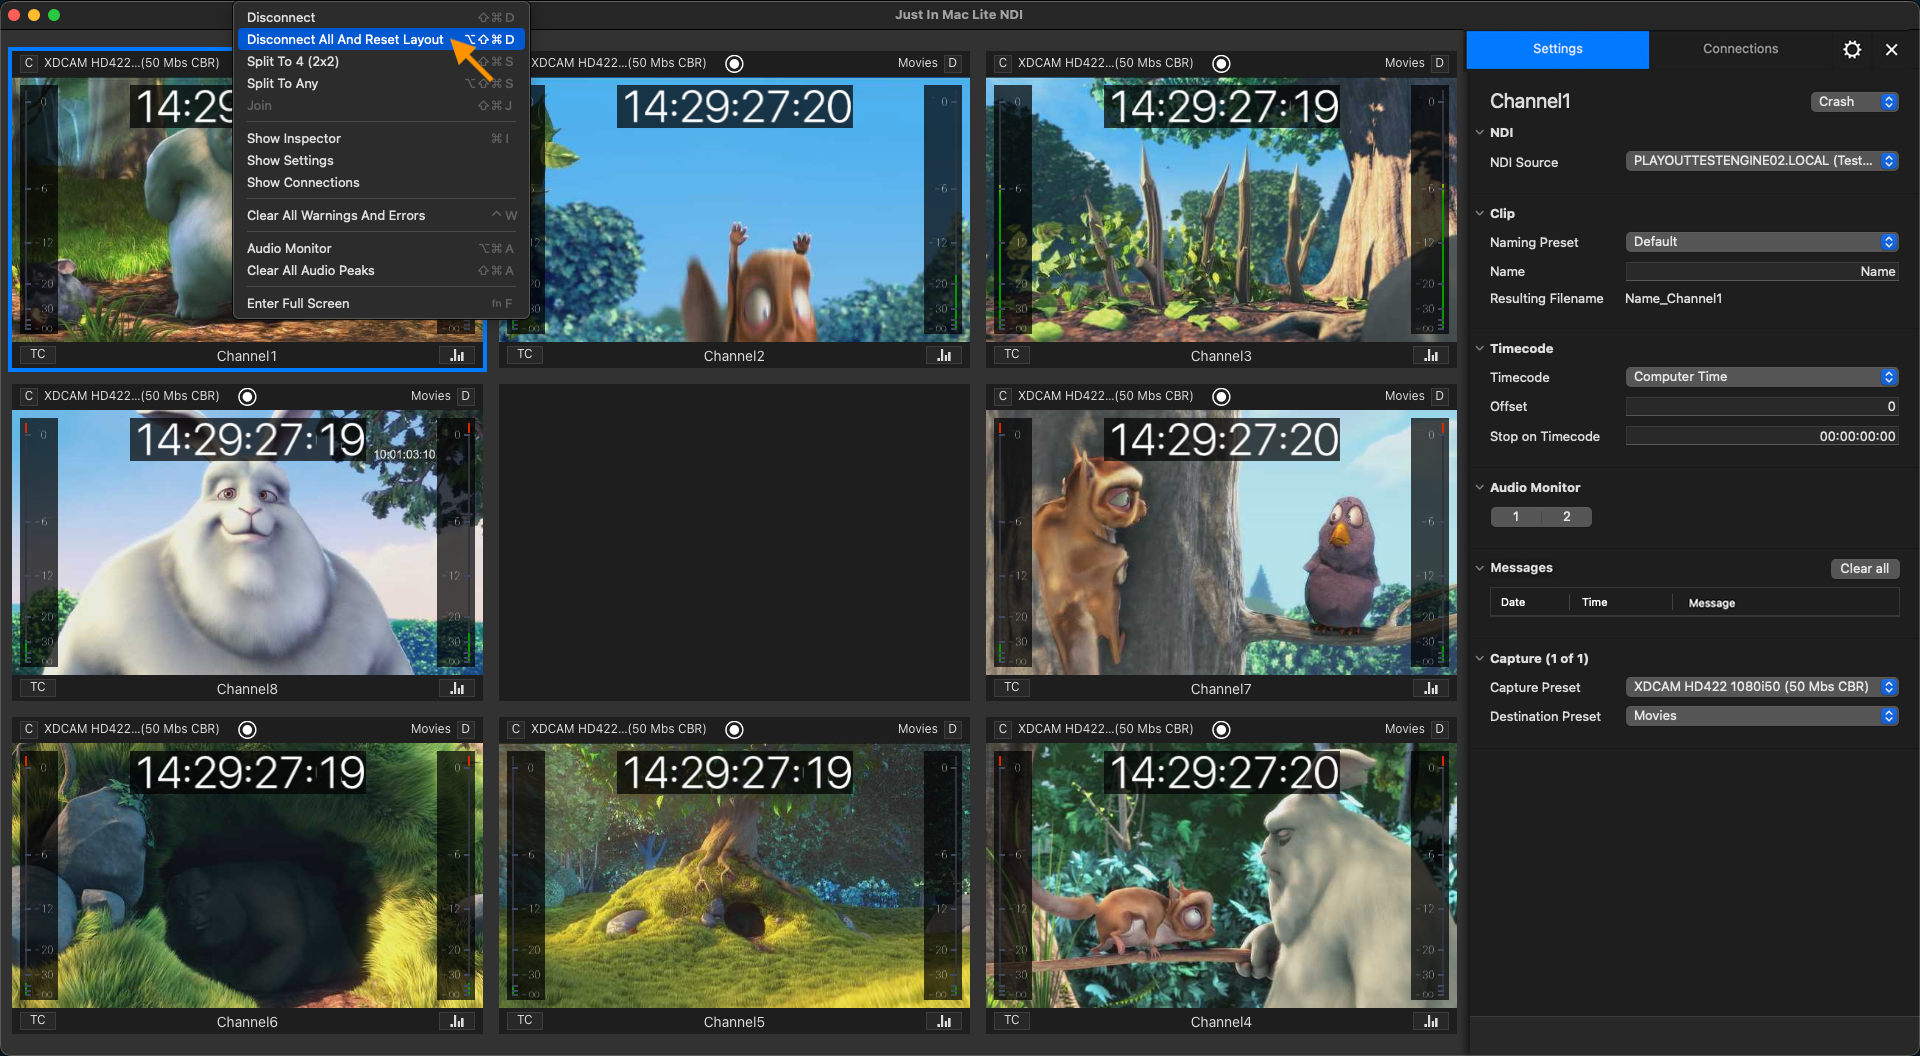Click the Stop on Timecode field
The width and height of the screenshot is (1920, 1056).
point(1762,437)
